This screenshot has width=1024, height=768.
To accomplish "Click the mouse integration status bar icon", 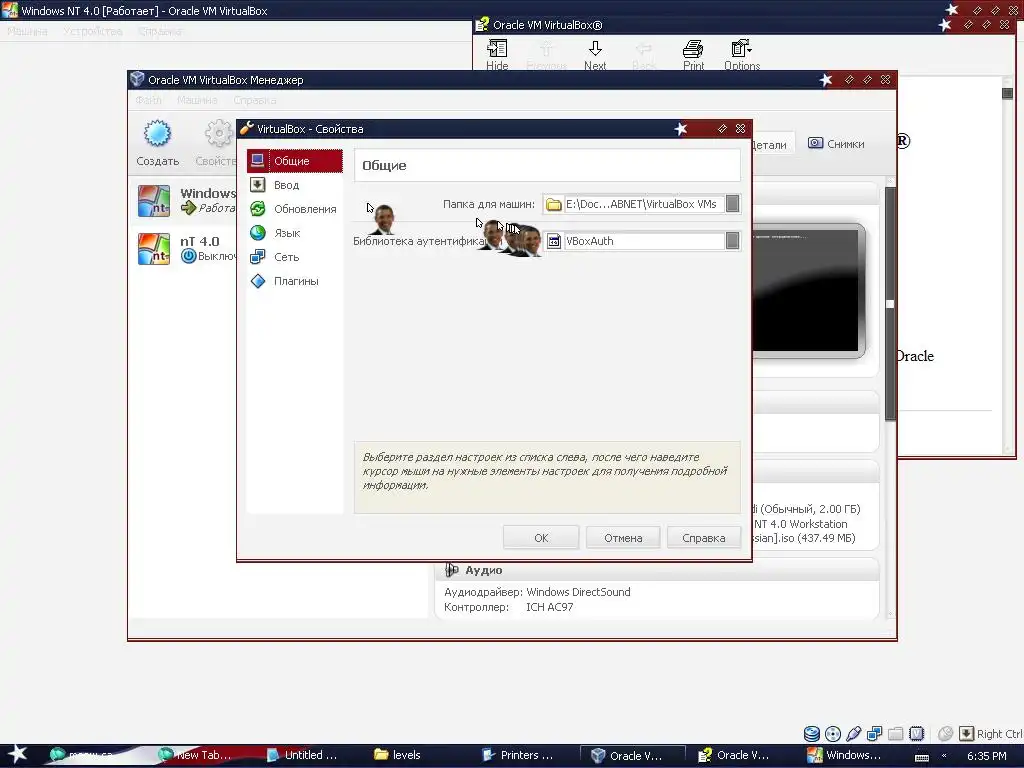I will (x=945, y=733).
